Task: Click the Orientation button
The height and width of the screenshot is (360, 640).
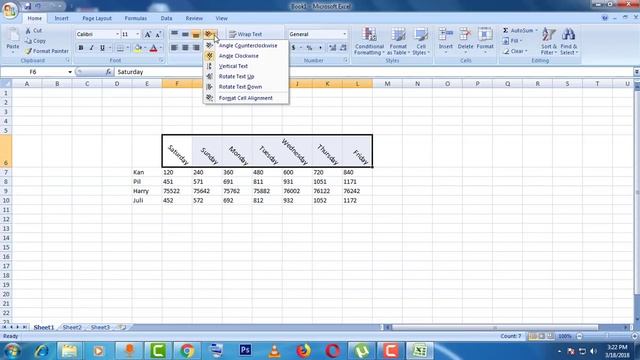Action: click(x=209, y=34)
